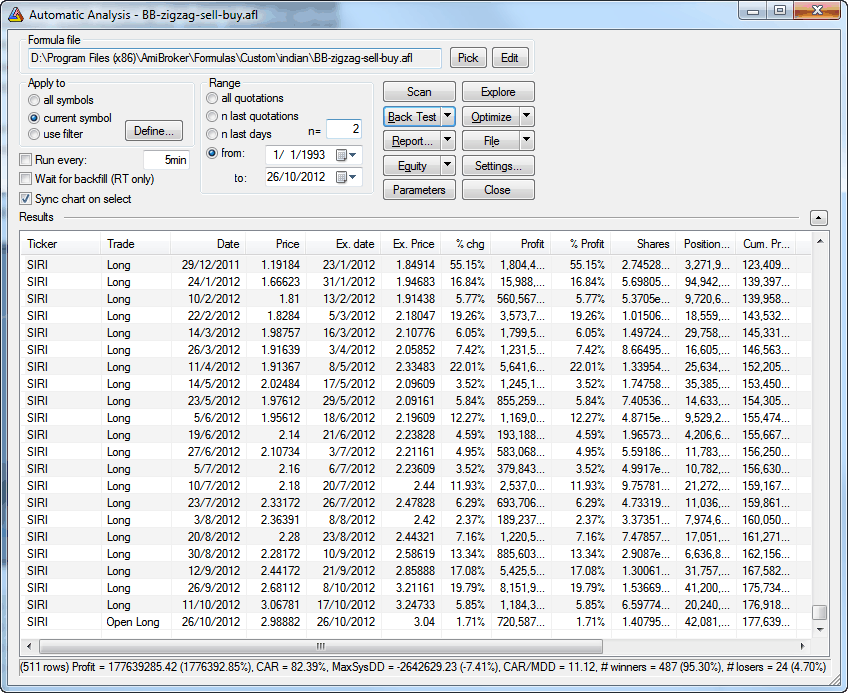Click the Pick formula button
Viewport: 848px width, 693px height.
468,58
